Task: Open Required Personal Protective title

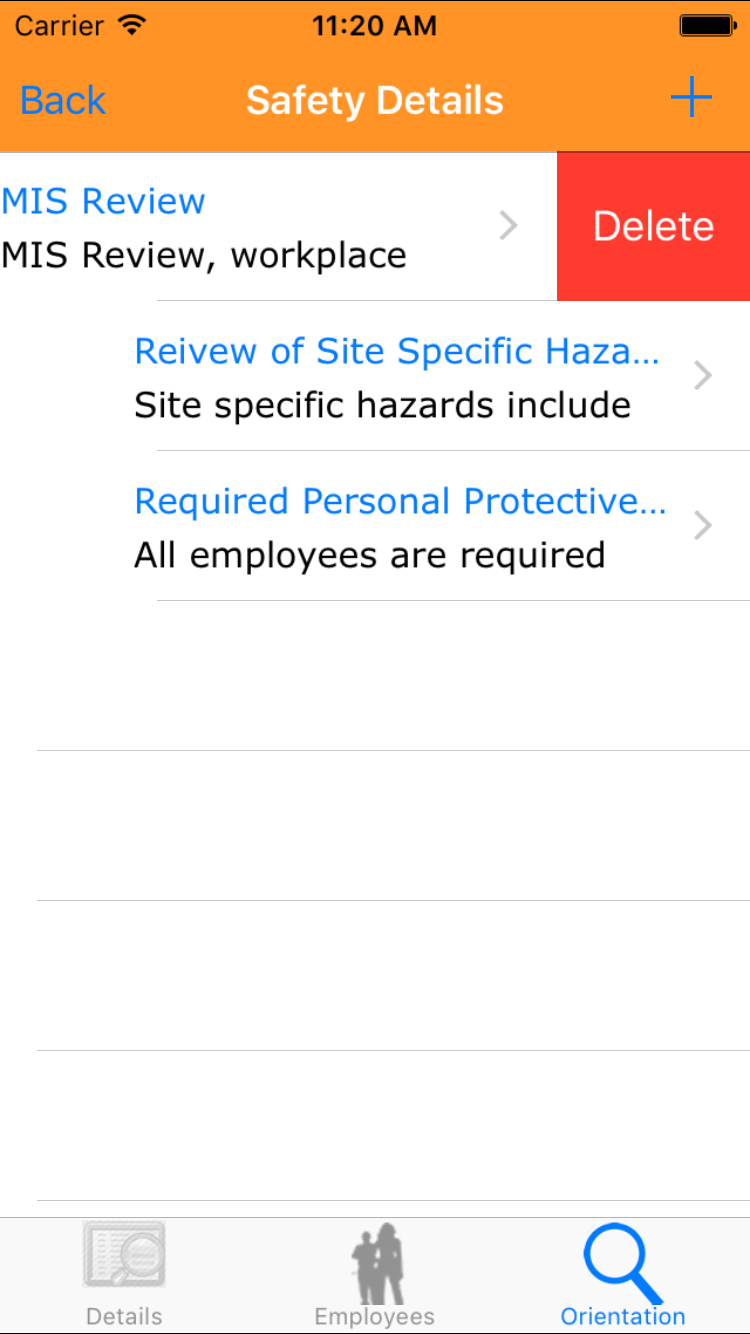Action: click(x=400, y=501)
